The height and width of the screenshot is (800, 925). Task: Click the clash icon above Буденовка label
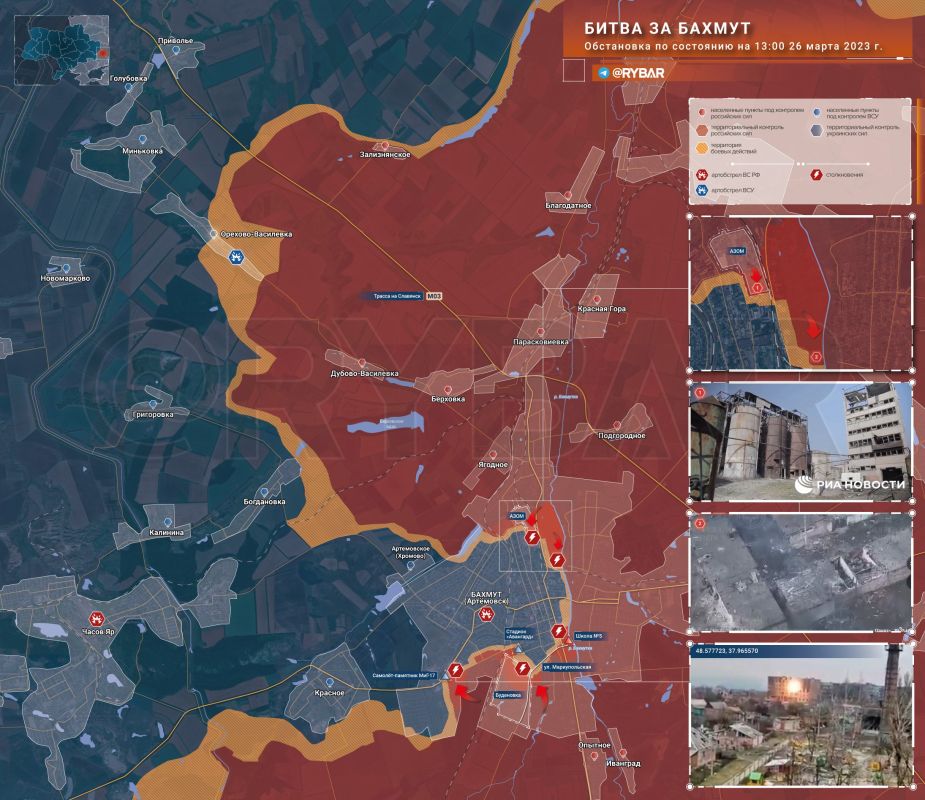tap(521, 668)
